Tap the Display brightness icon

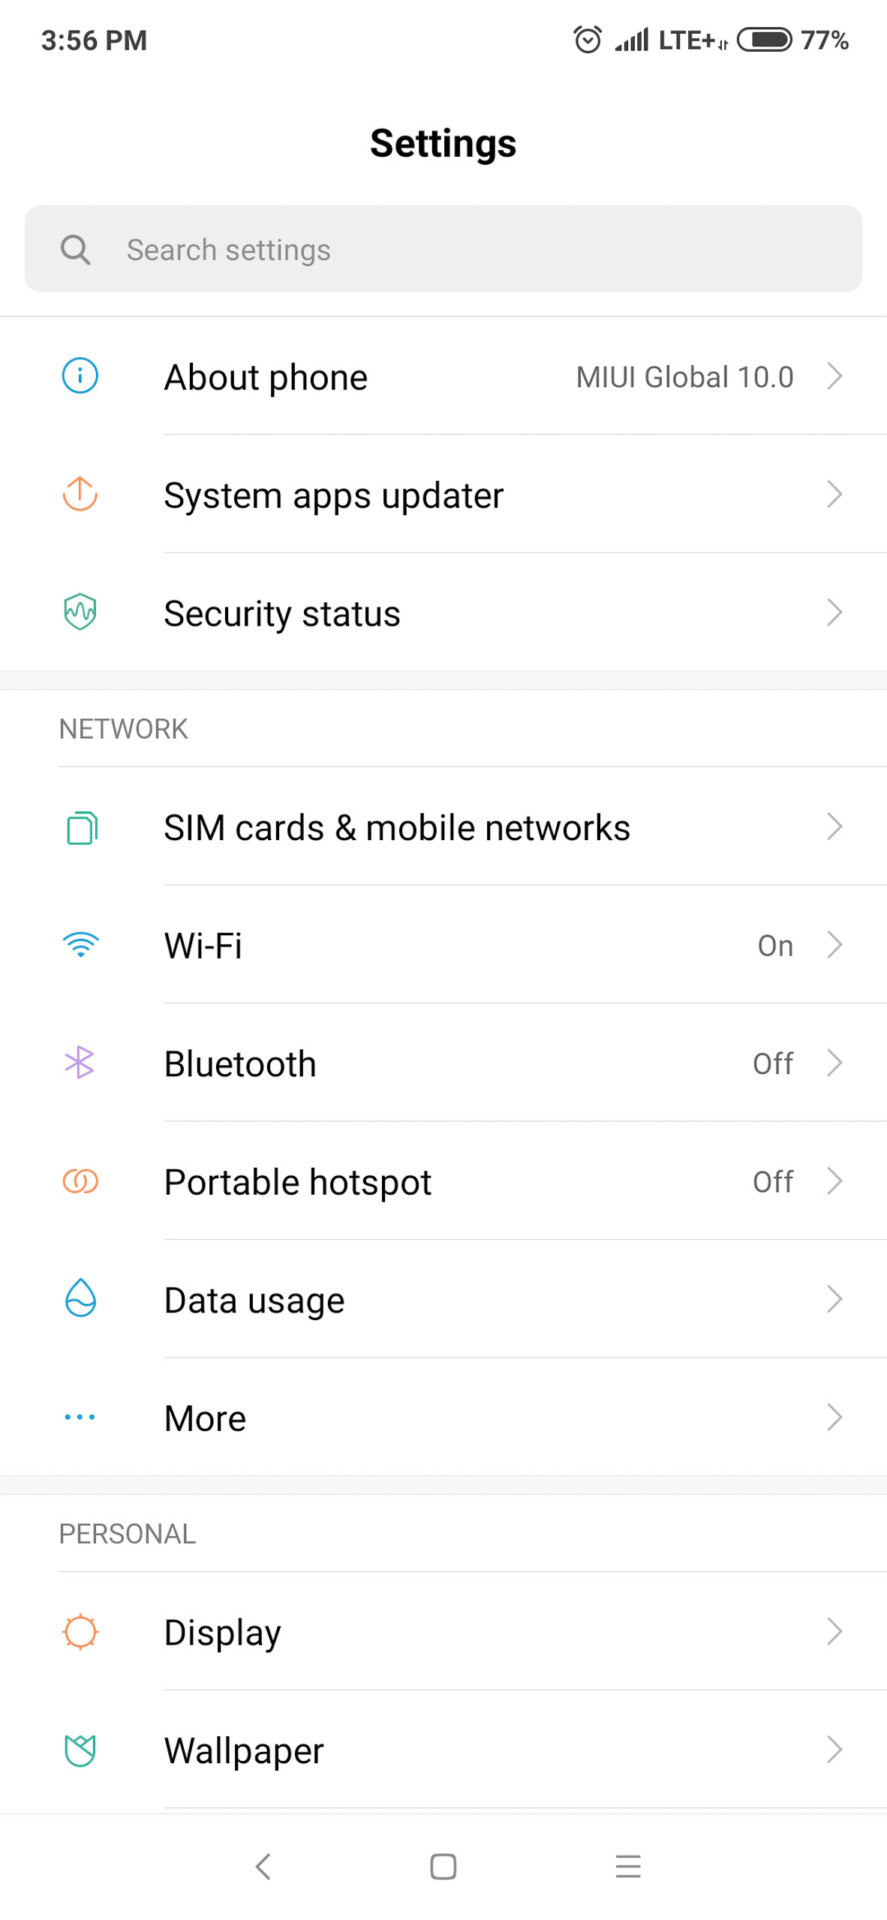(80, 1632)
